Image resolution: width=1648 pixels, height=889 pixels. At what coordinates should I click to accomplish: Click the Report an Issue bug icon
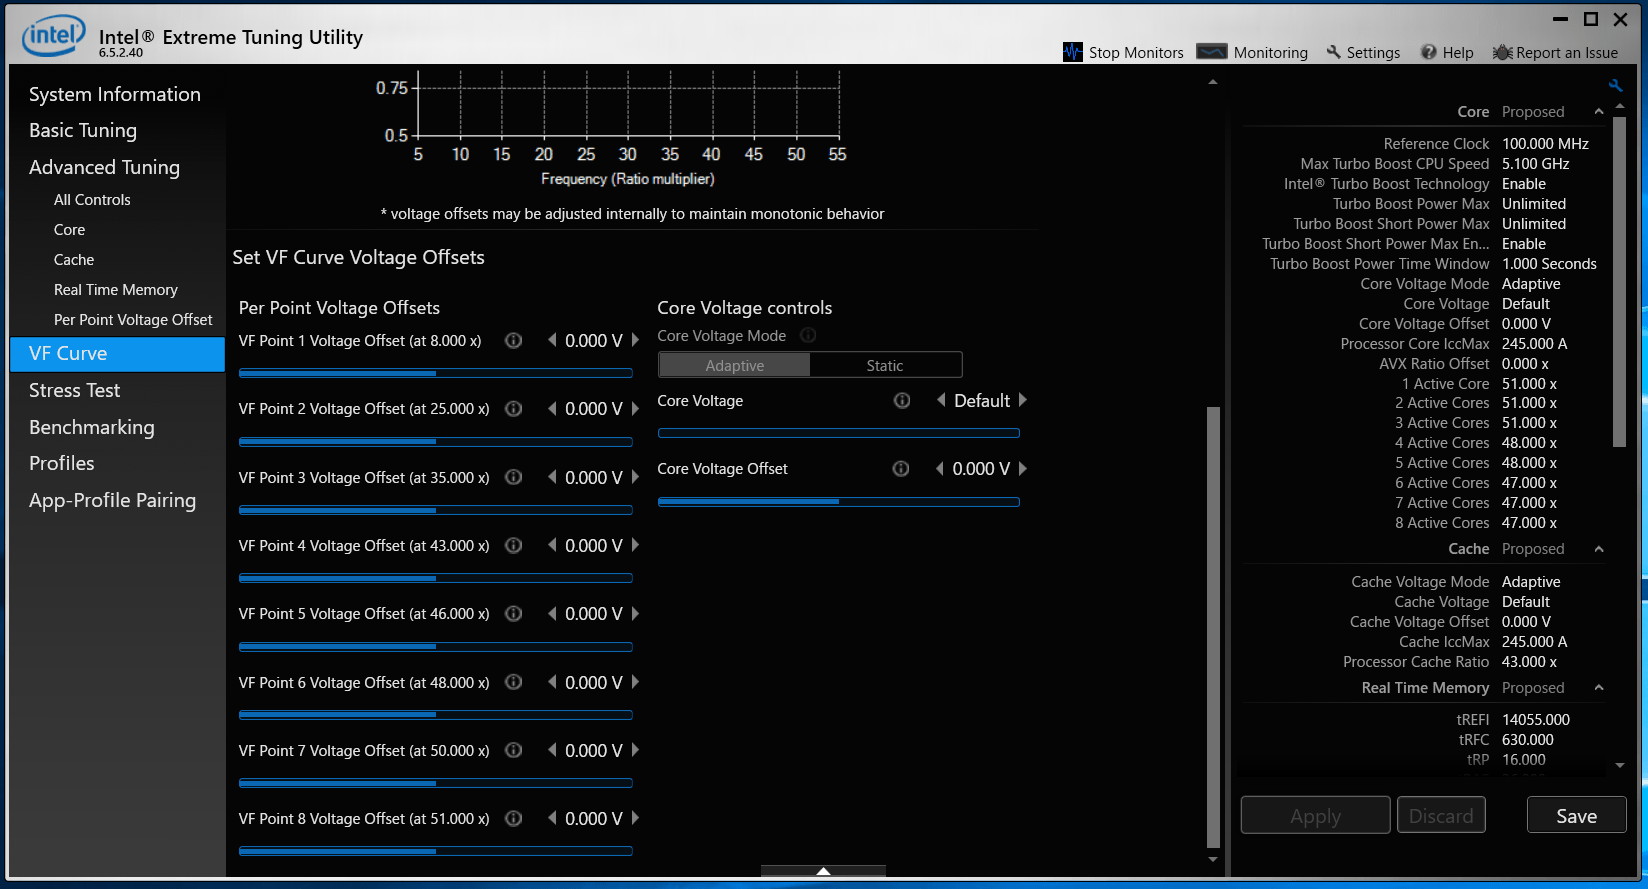(1502, 52)
